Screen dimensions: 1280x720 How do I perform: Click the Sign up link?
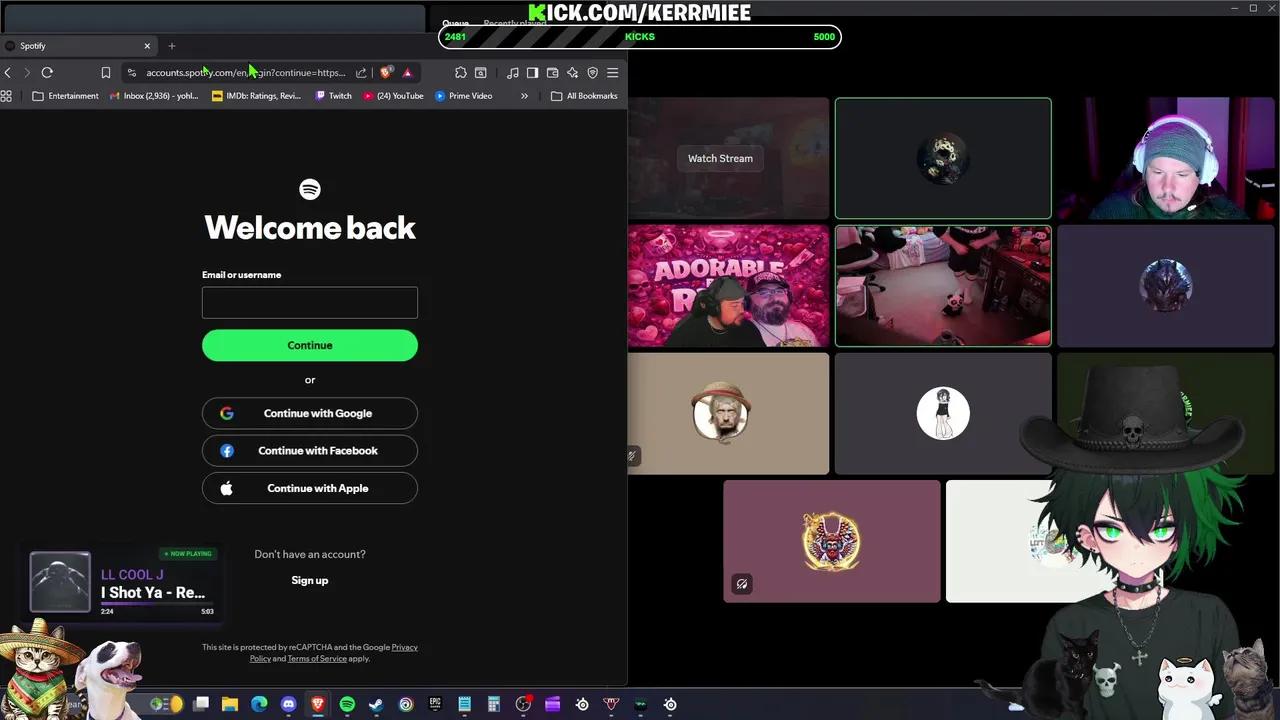pos(310,580)
